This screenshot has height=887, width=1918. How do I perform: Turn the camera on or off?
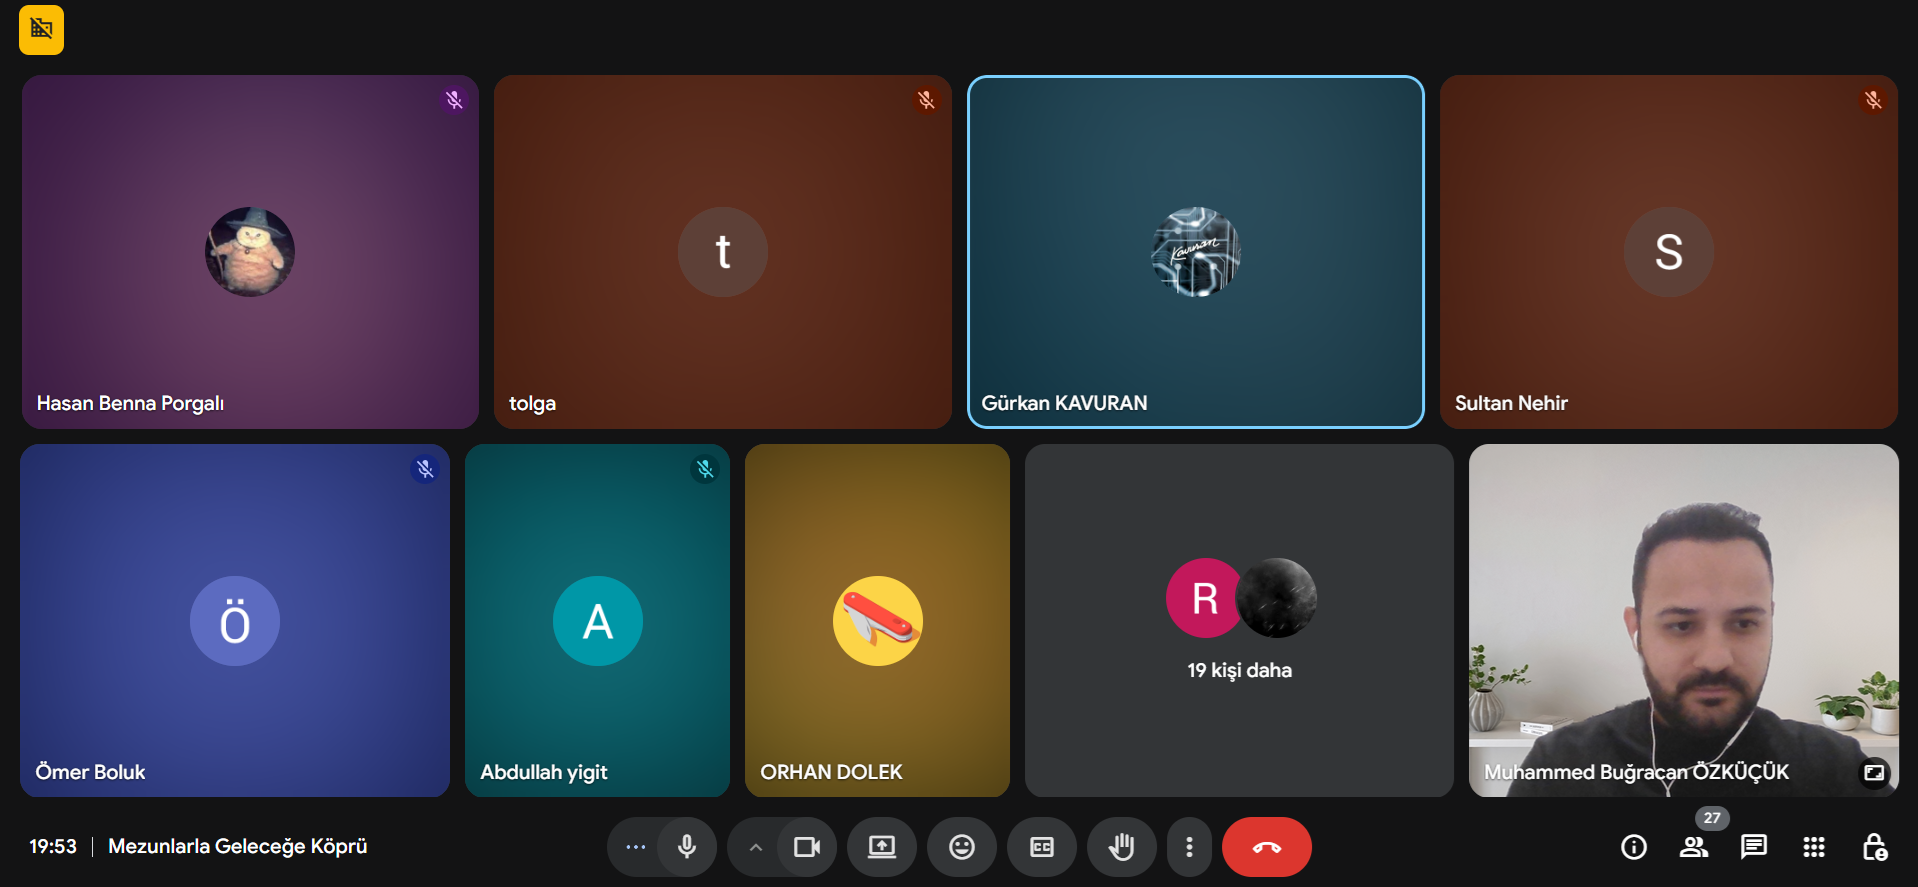(x=806, y=847)
